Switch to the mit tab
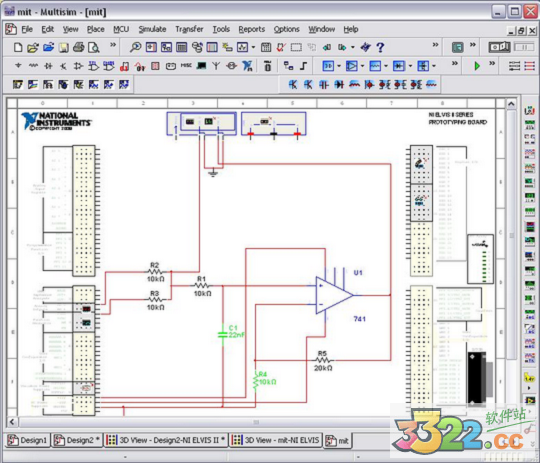This screenshot has height=463, width=540. coord(338,440)
